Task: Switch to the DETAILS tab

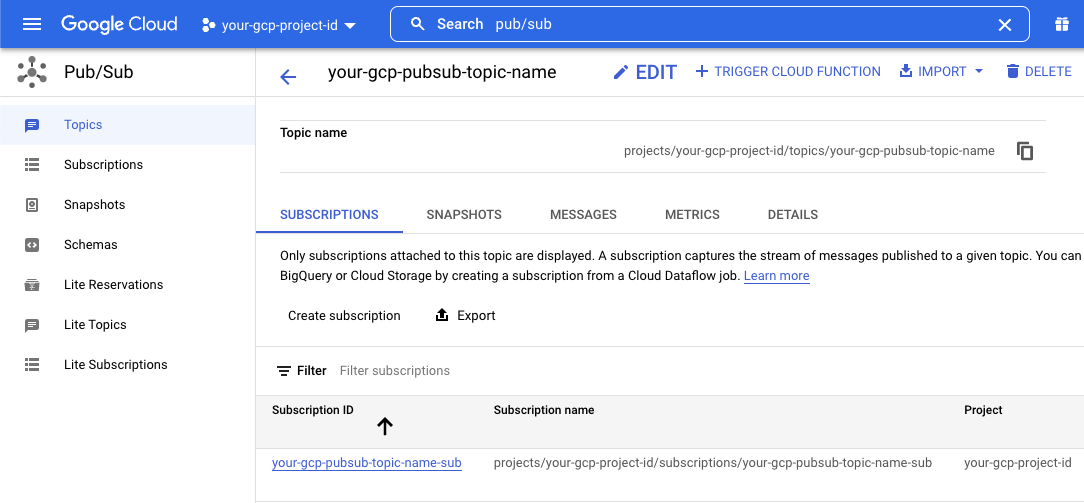Action: [793, 215]
